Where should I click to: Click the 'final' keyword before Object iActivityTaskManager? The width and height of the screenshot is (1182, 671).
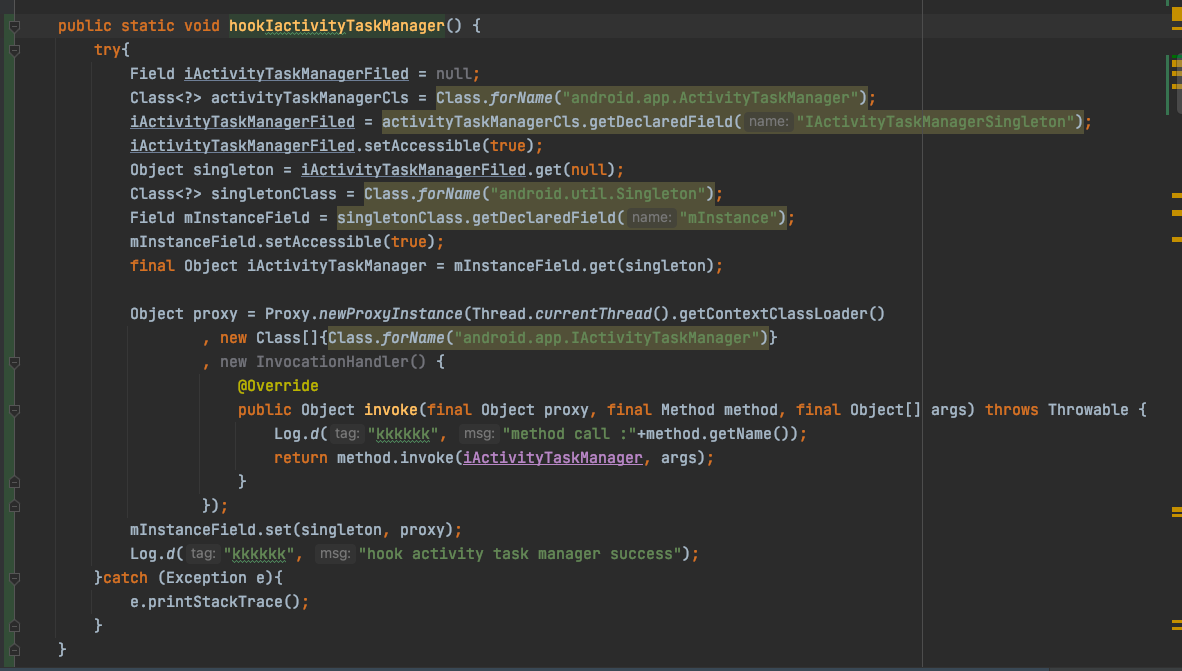pos(152,266)
